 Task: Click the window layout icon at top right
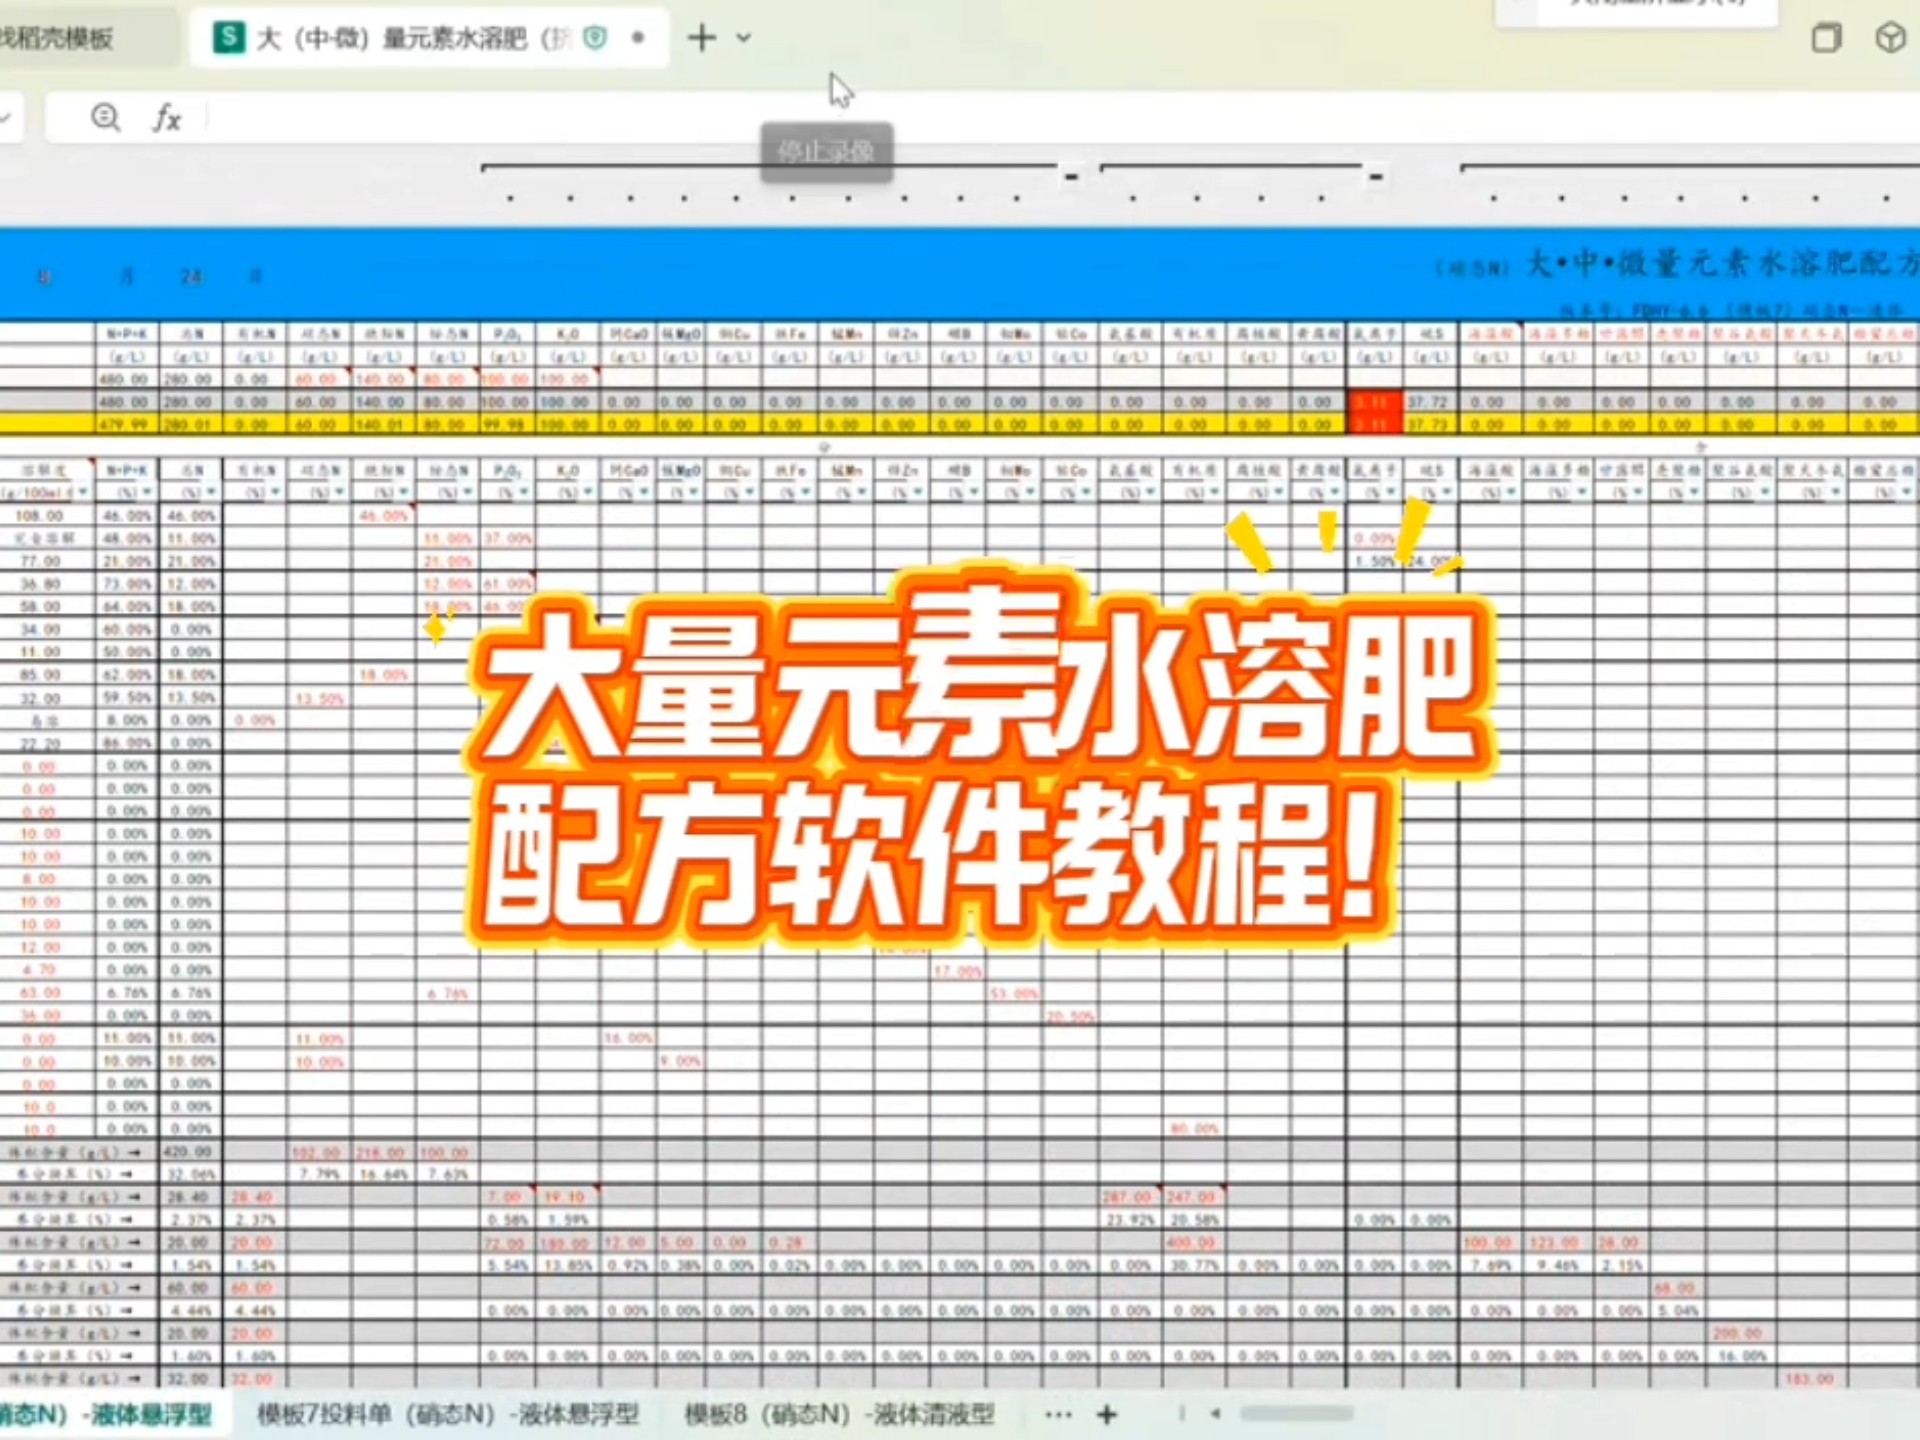point(1826,37)
